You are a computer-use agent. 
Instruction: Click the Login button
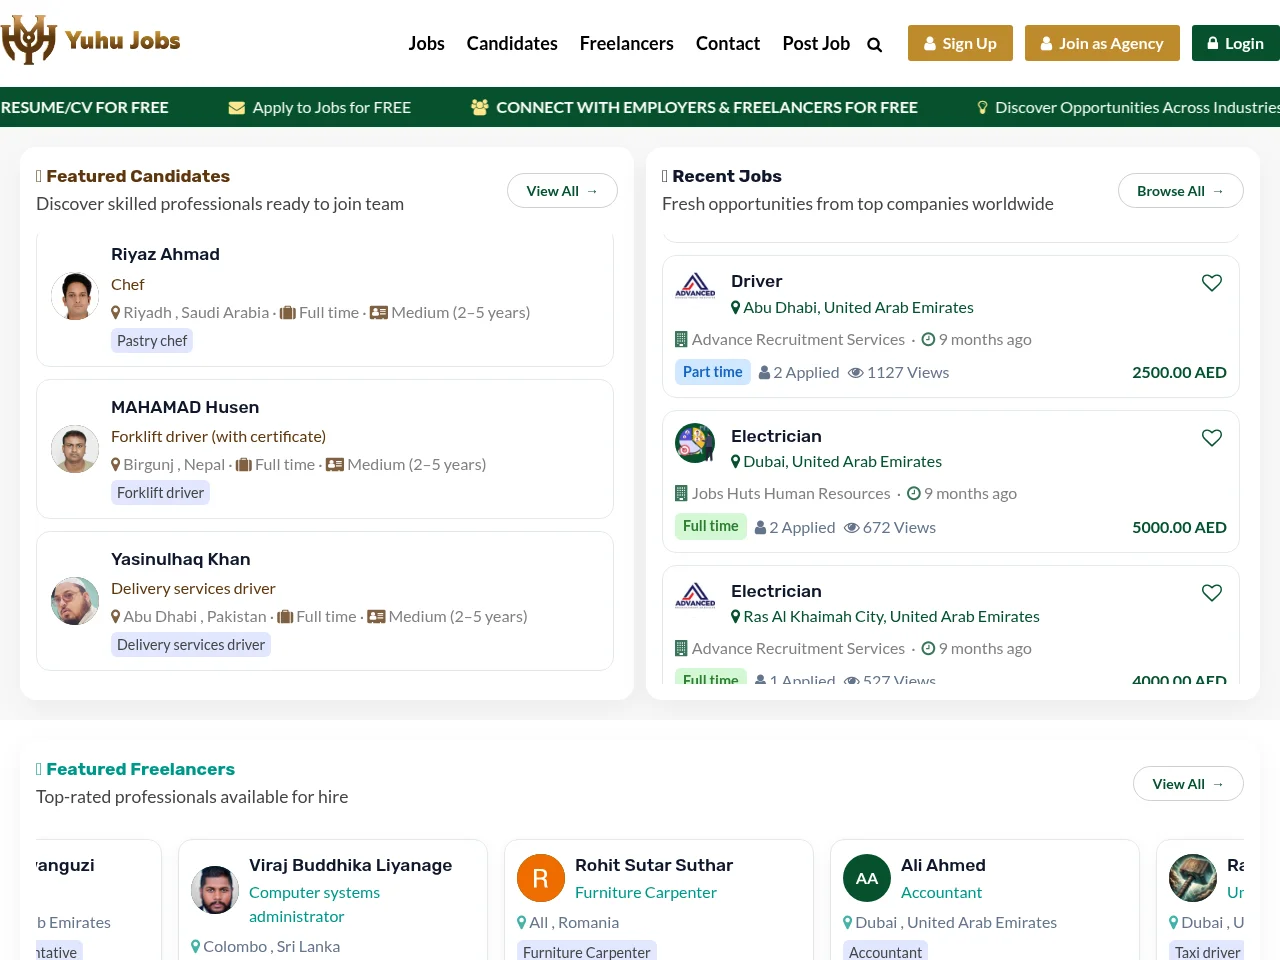[1236, 43]
